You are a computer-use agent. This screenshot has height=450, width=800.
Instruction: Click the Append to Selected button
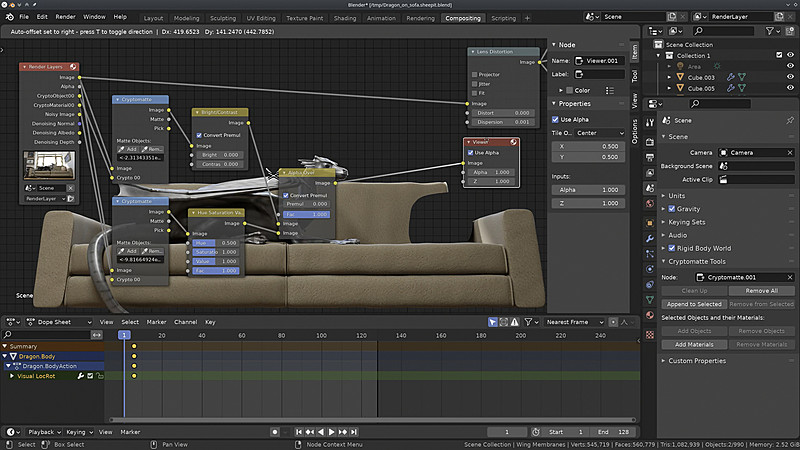tap(694, 304)
